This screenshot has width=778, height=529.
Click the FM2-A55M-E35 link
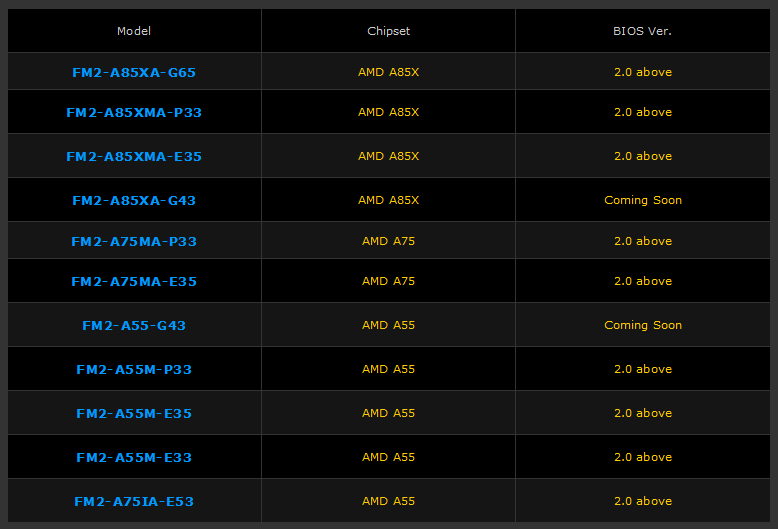134,413
